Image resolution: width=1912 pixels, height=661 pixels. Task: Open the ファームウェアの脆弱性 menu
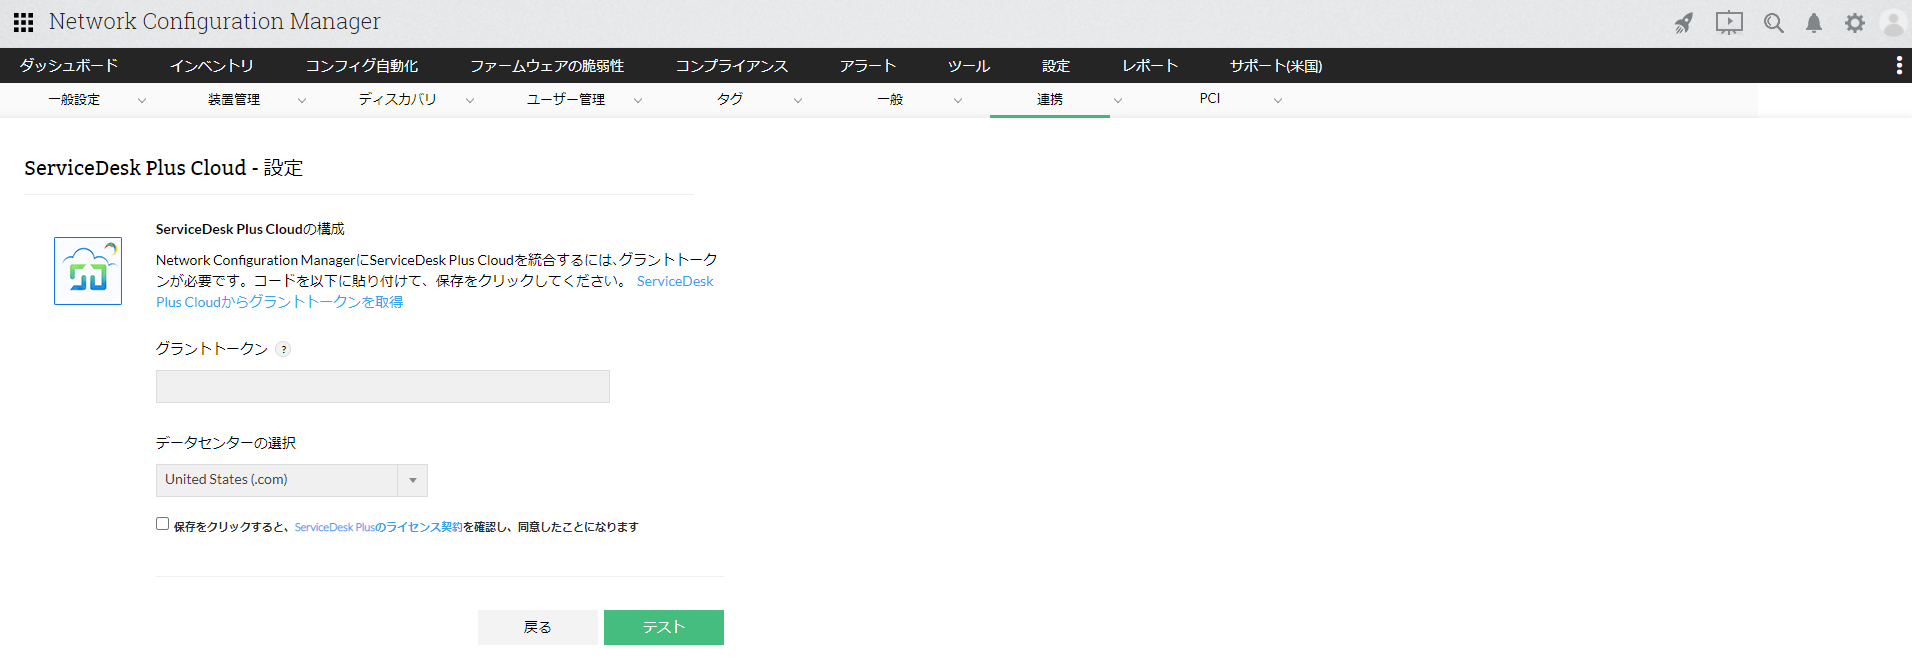(x=547, y=65)
